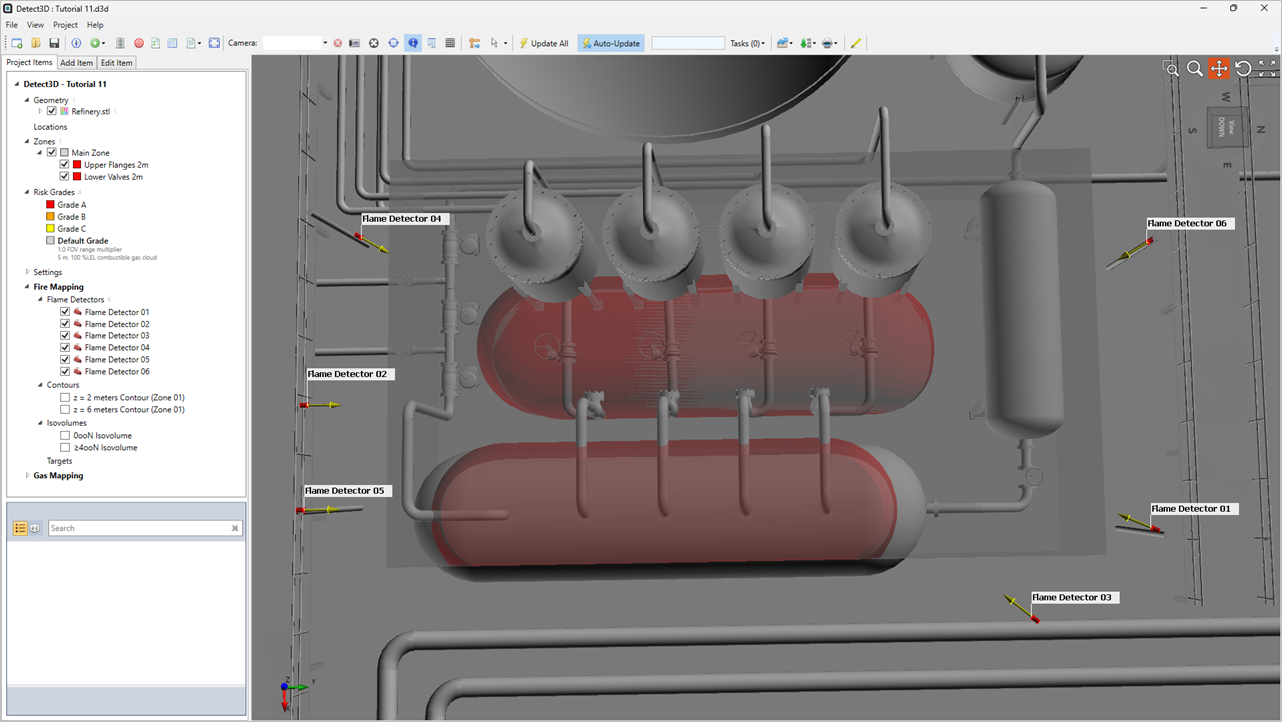Expand the Gas Mapping tree node
The width and height of the screenshot is (1282, 722).
point(27,476)
